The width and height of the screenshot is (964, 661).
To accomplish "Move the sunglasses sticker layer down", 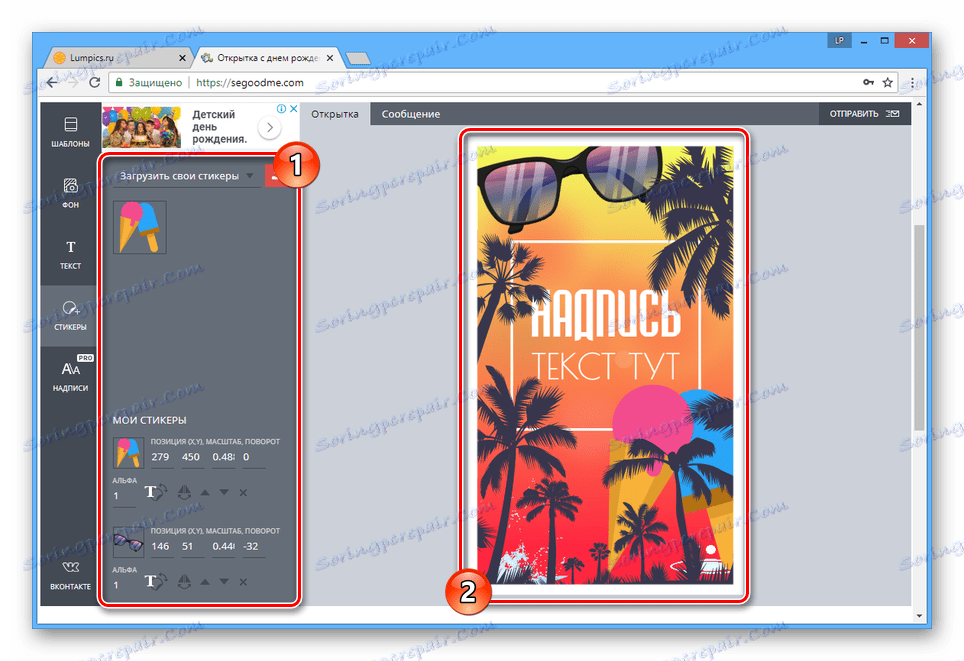I will 224,582.
